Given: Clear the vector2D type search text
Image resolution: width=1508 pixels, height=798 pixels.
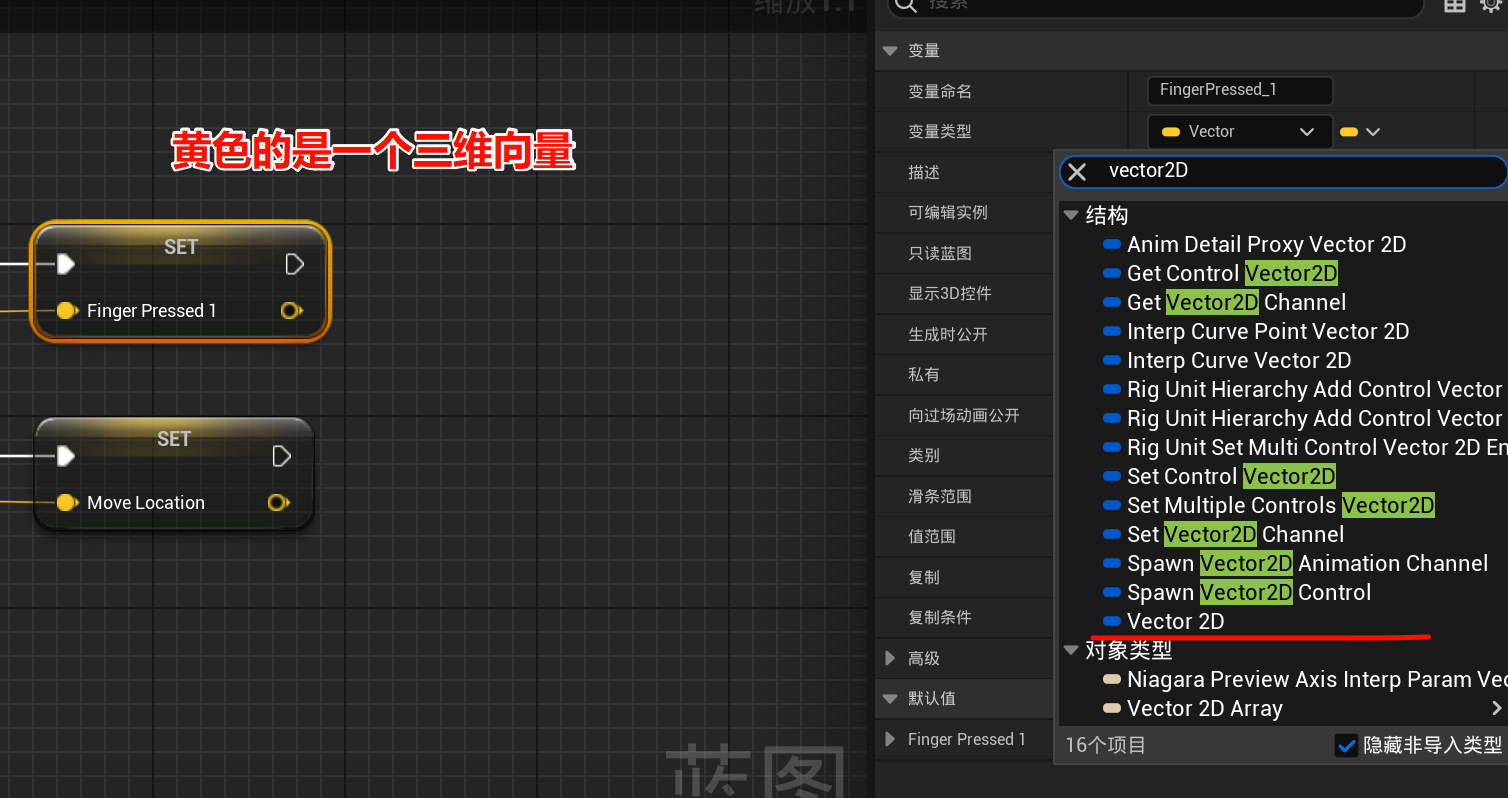Looking at the screenshot, I should point(1077,171).
